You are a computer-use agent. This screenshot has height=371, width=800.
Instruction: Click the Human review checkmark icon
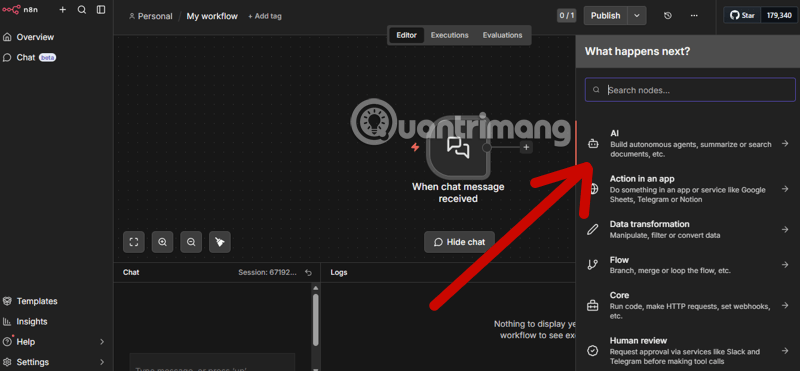point(592,351)
